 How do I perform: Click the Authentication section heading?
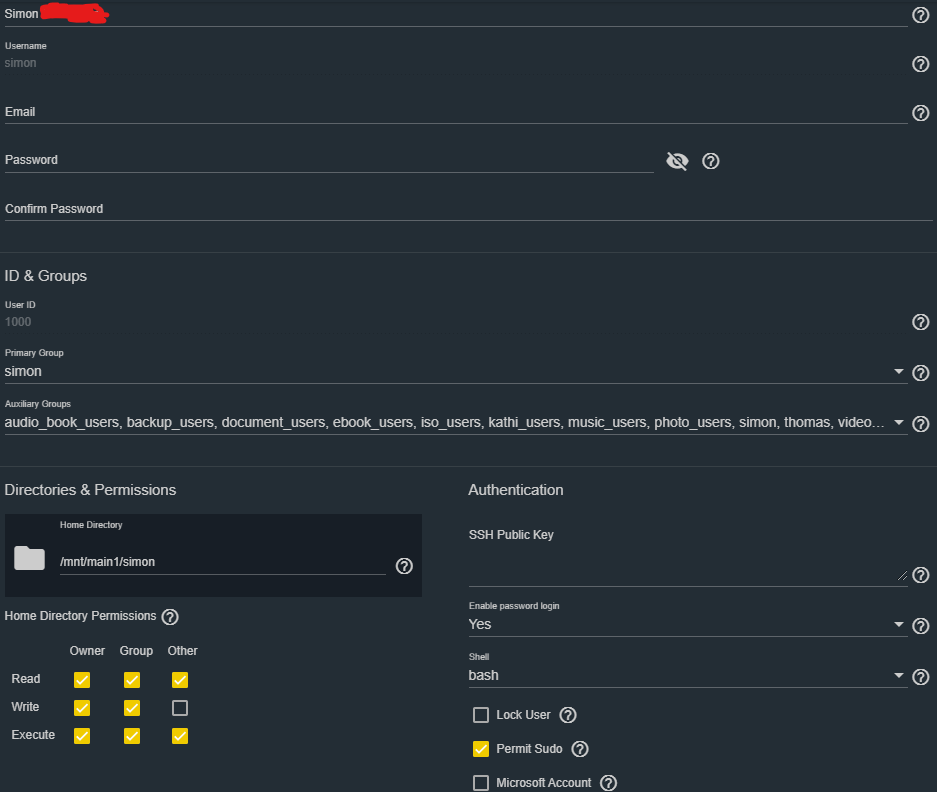516,490
